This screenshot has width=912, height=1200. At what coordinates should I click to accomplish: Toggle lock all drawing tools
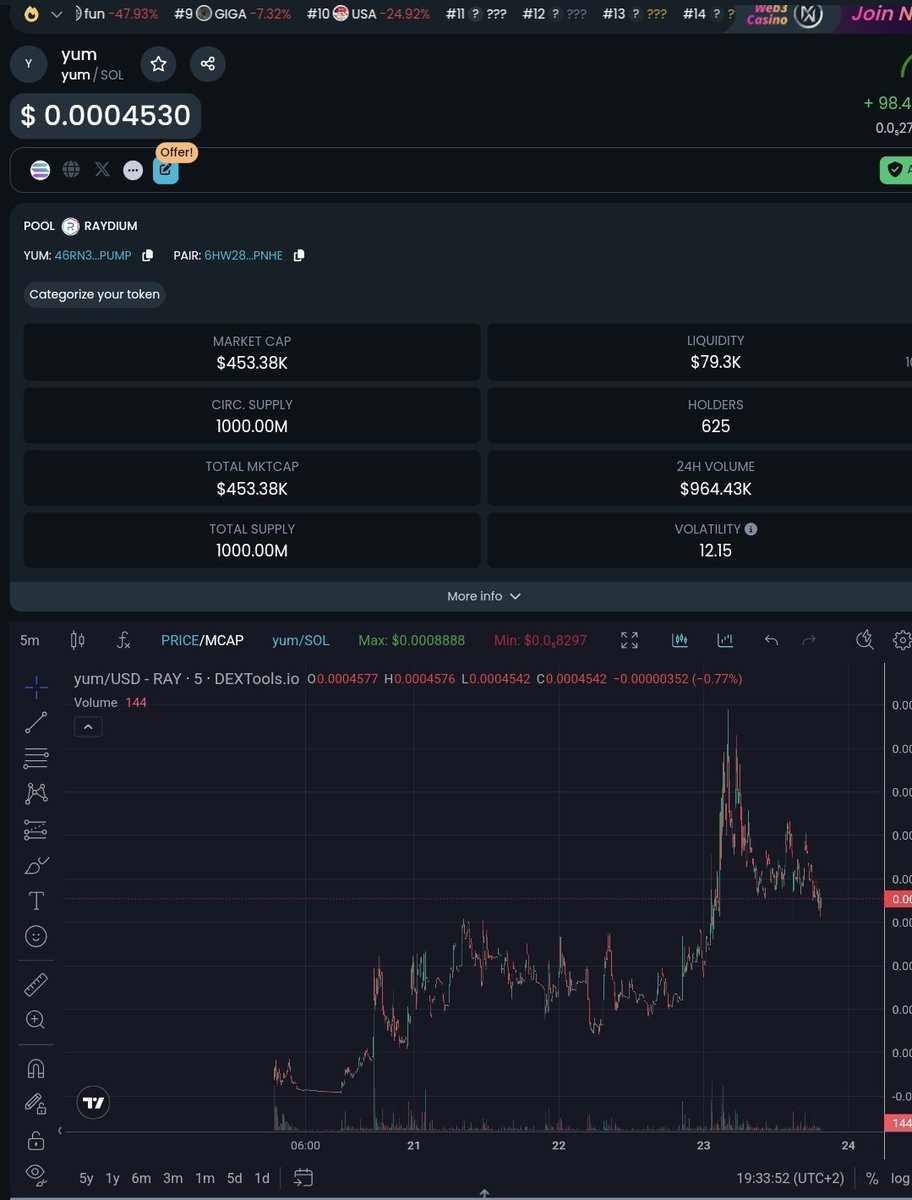pos(36,1140)
